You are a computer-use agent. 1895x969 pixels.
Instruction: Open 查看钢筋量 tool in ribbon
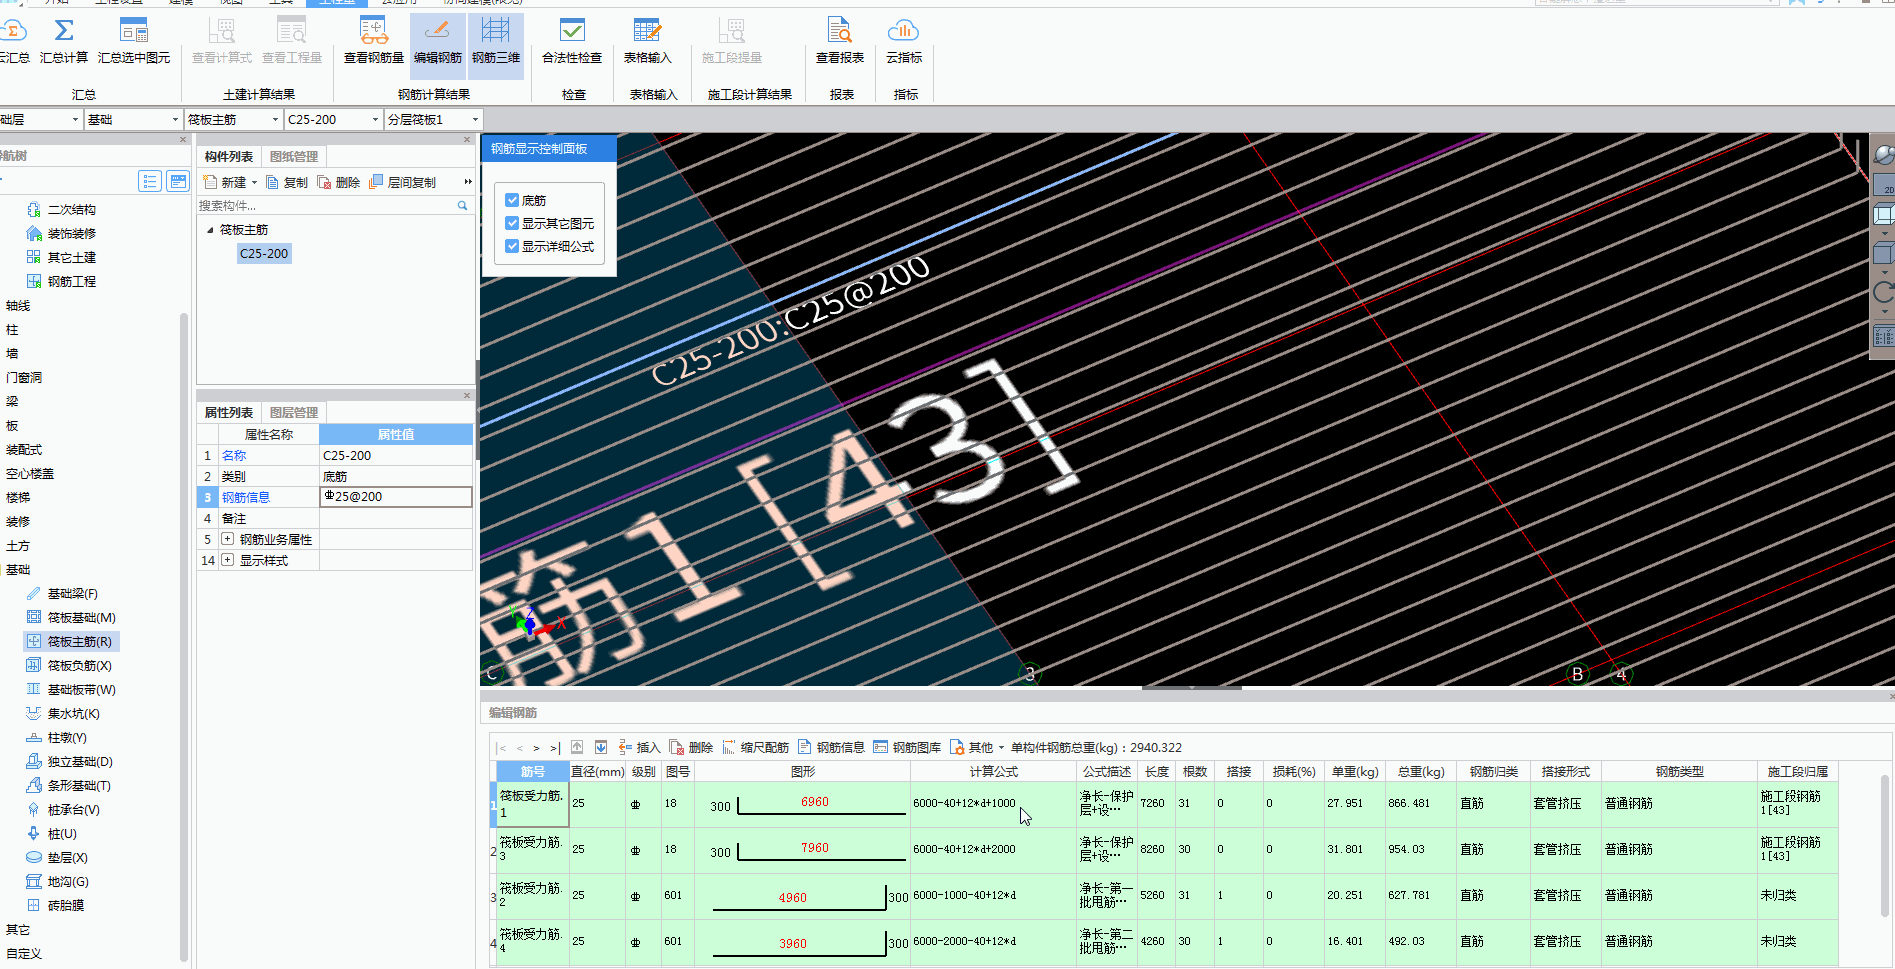373,40
